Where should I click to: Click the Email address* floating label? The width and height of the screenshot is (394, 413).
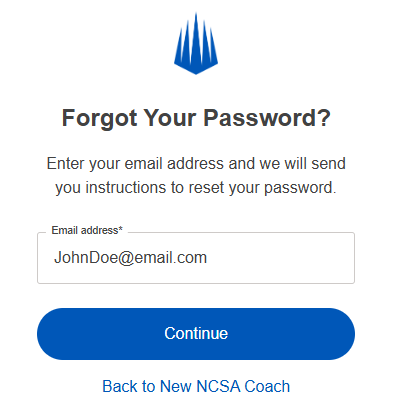pos(87,230)
